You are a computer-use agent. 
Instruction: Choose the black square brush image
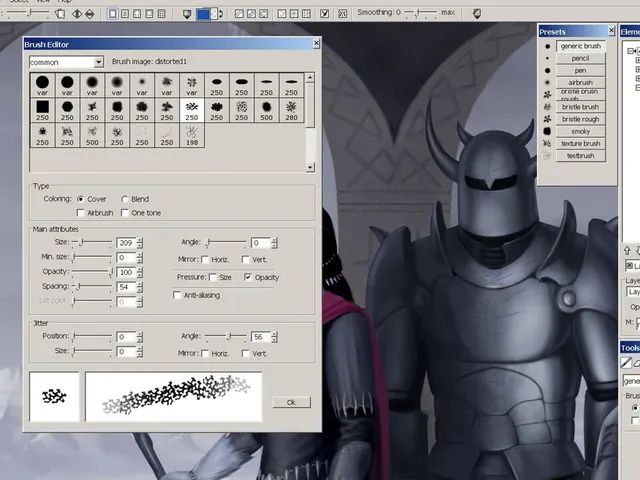(x=42, y=110)
